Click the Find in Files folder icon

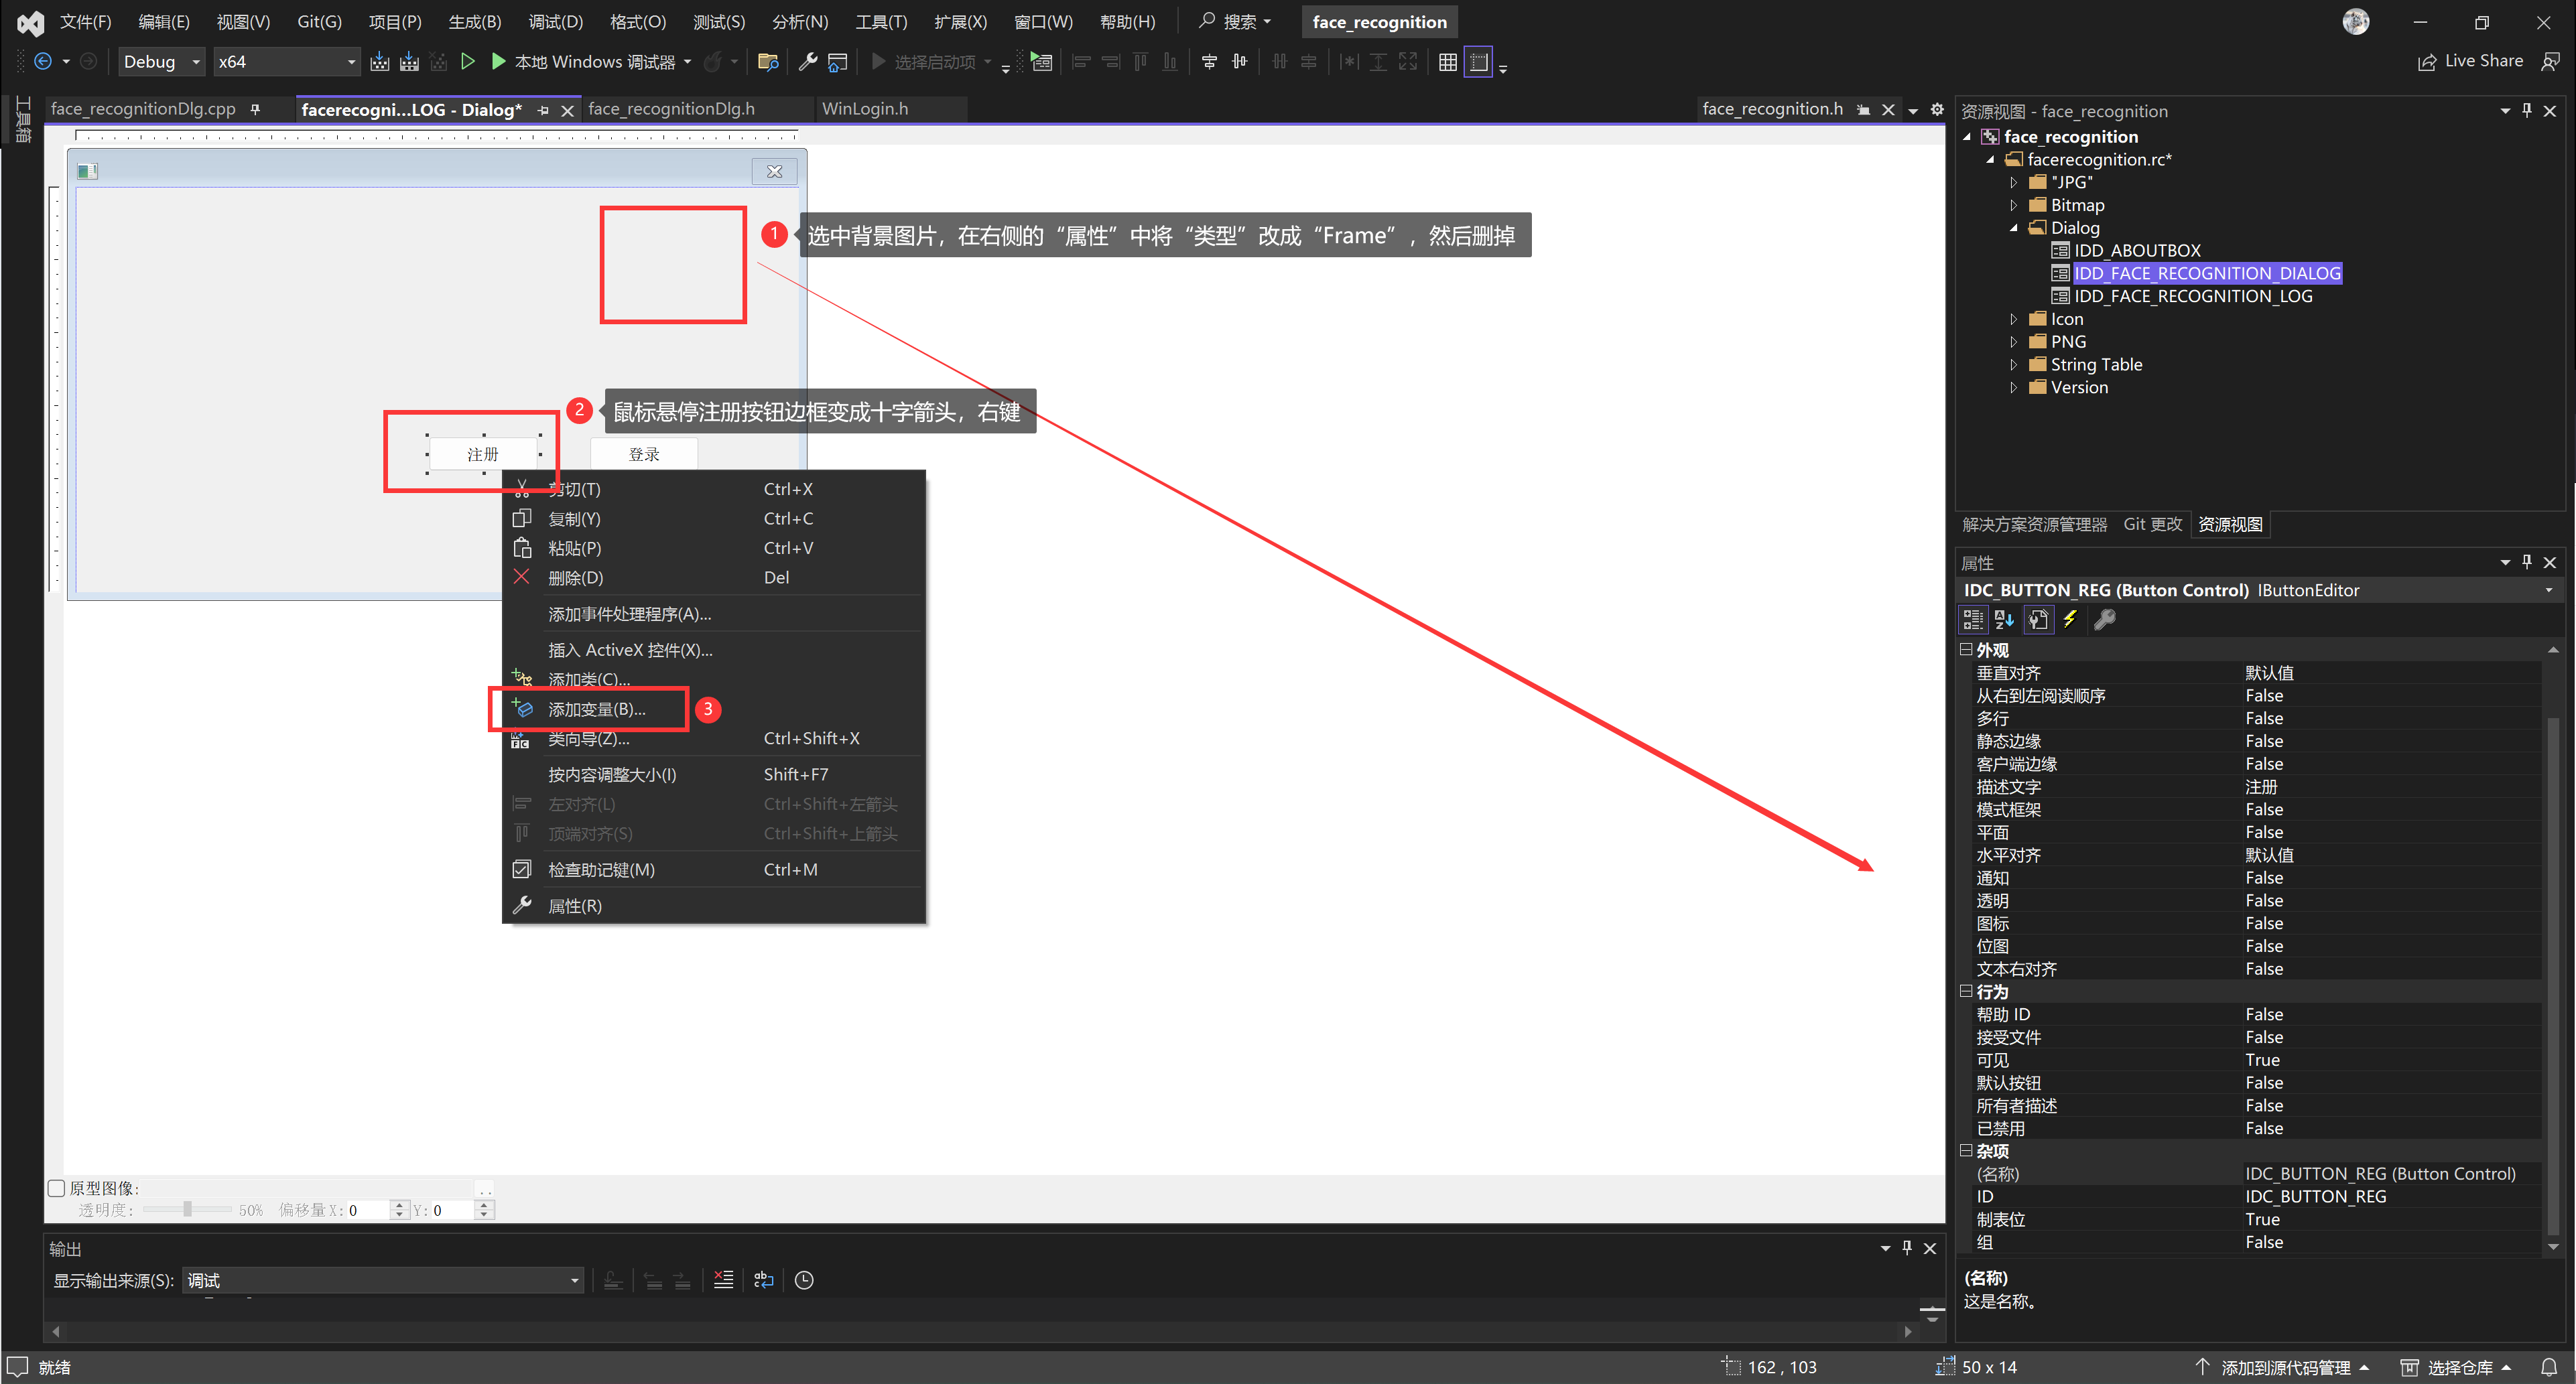click(768, 62)
